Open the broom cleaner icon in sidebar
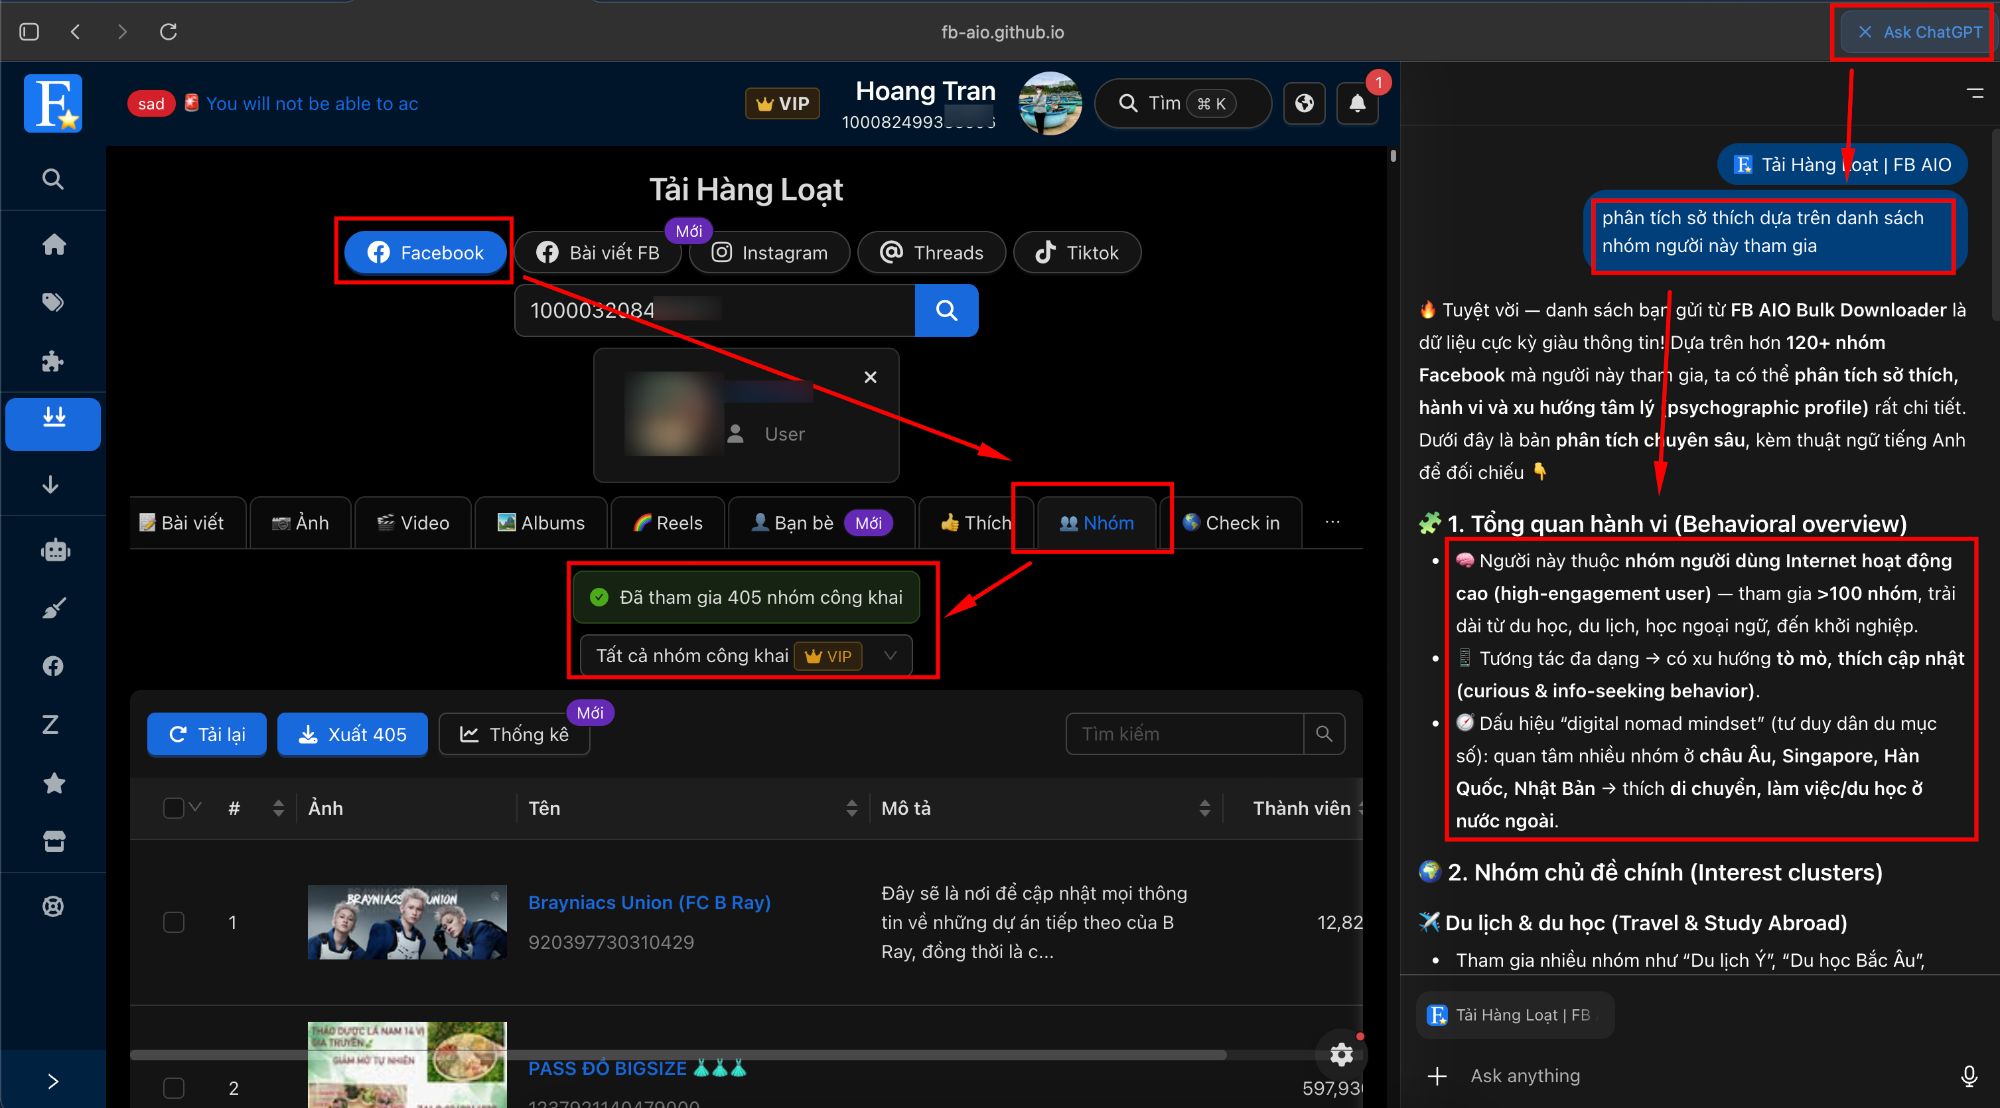 pos(53,608)
